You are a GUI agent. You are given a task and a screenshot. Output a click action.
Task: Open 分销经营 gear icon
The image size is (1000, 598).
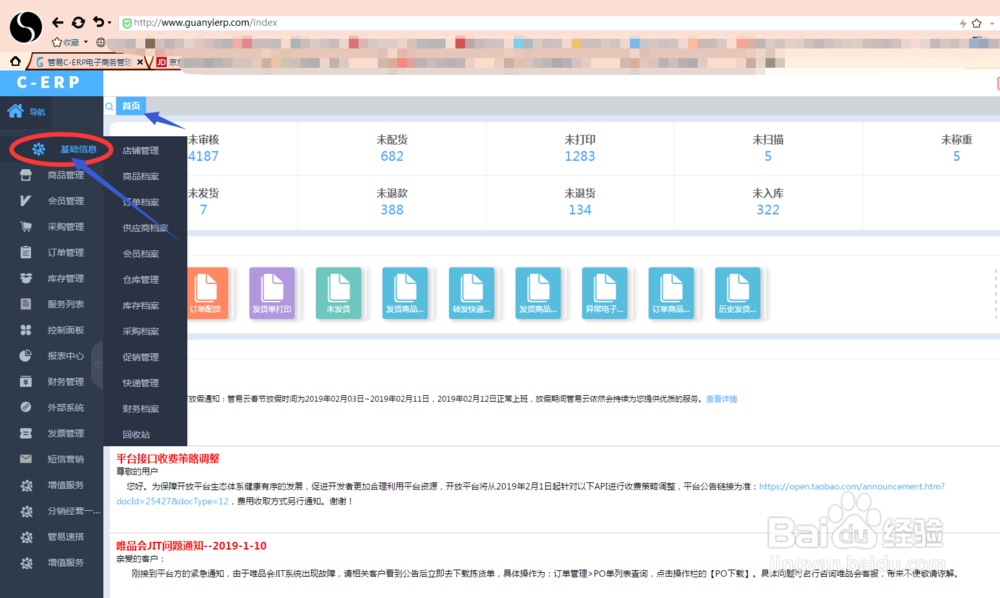[x=26, y=511]
